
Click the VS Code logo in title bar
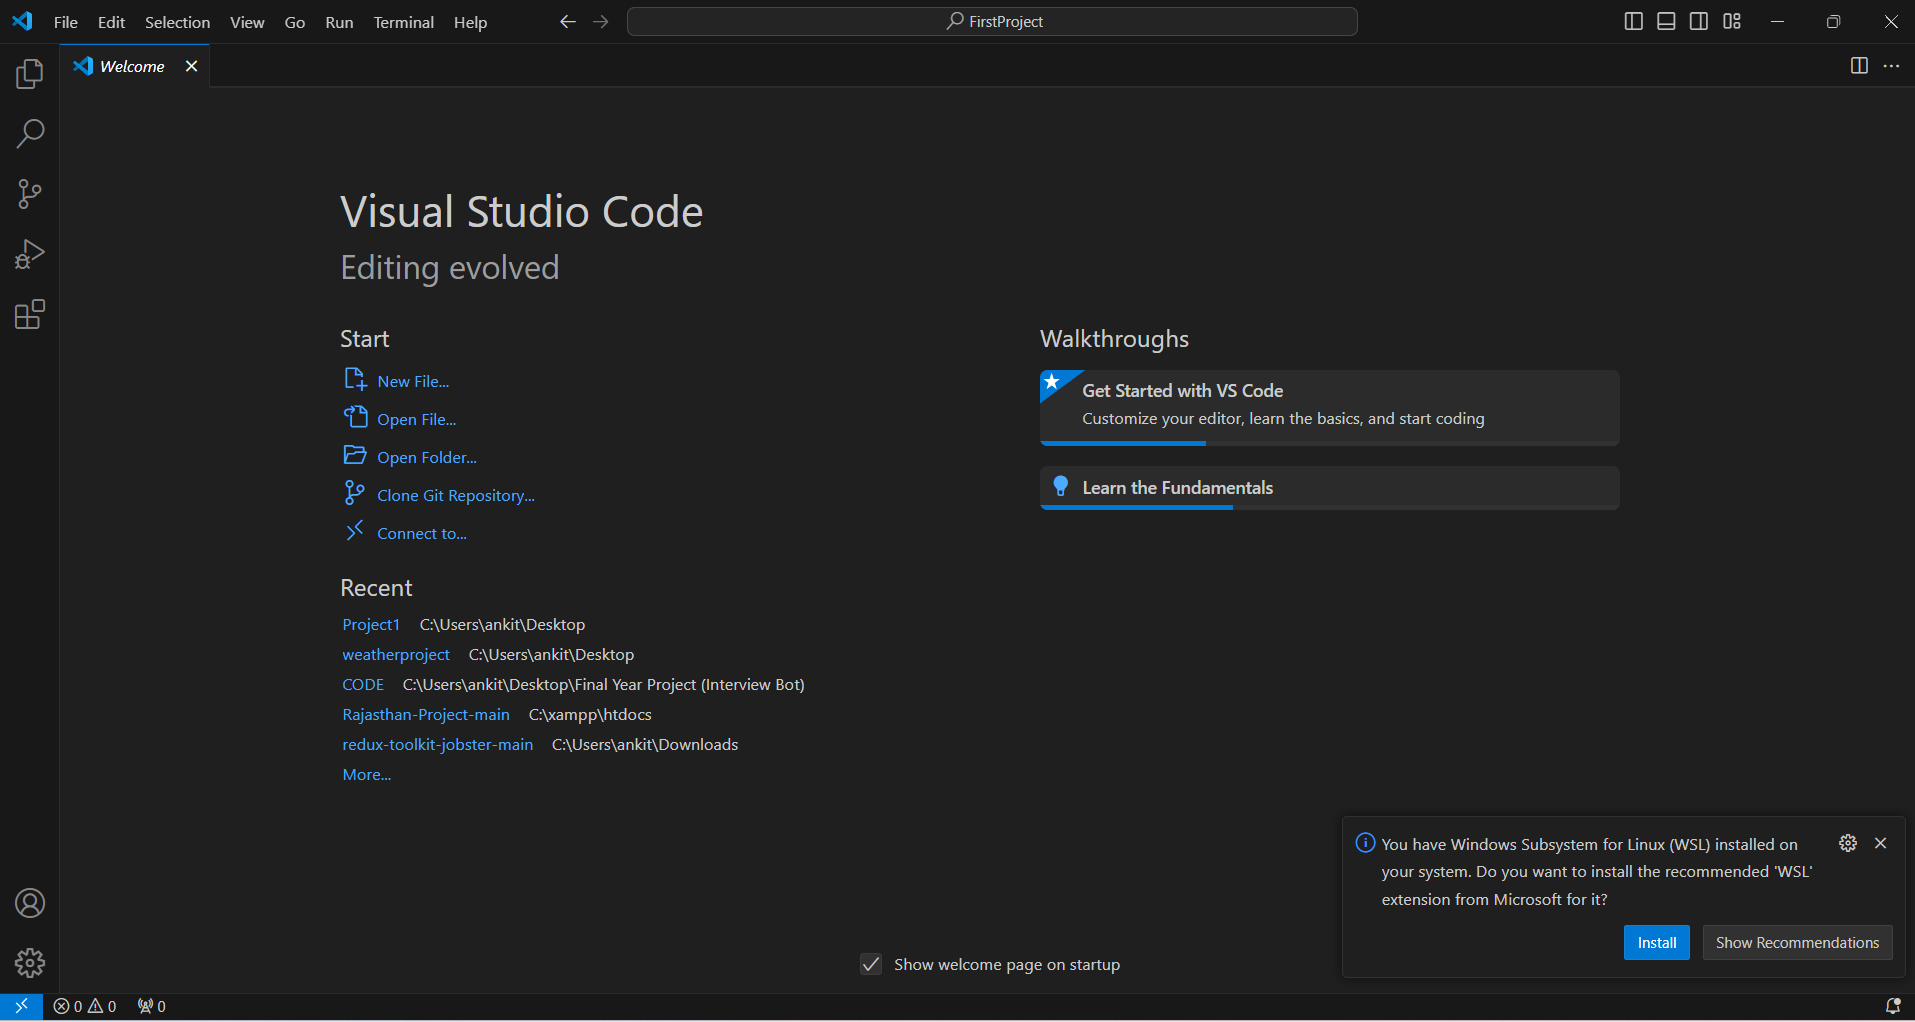pyautogui.click(x=22, y=21)
